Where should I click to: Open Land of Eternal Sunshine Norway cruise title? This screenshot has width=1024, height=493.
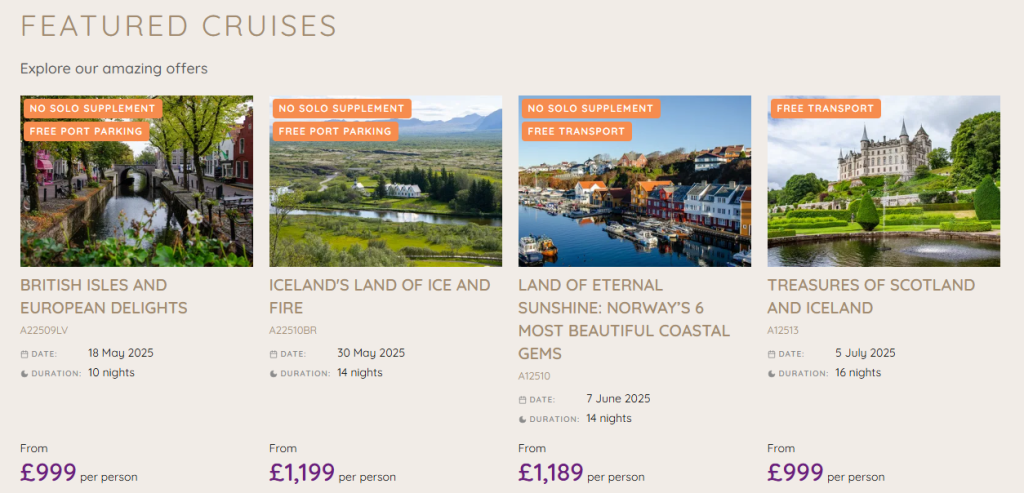[x=624, y=319]
